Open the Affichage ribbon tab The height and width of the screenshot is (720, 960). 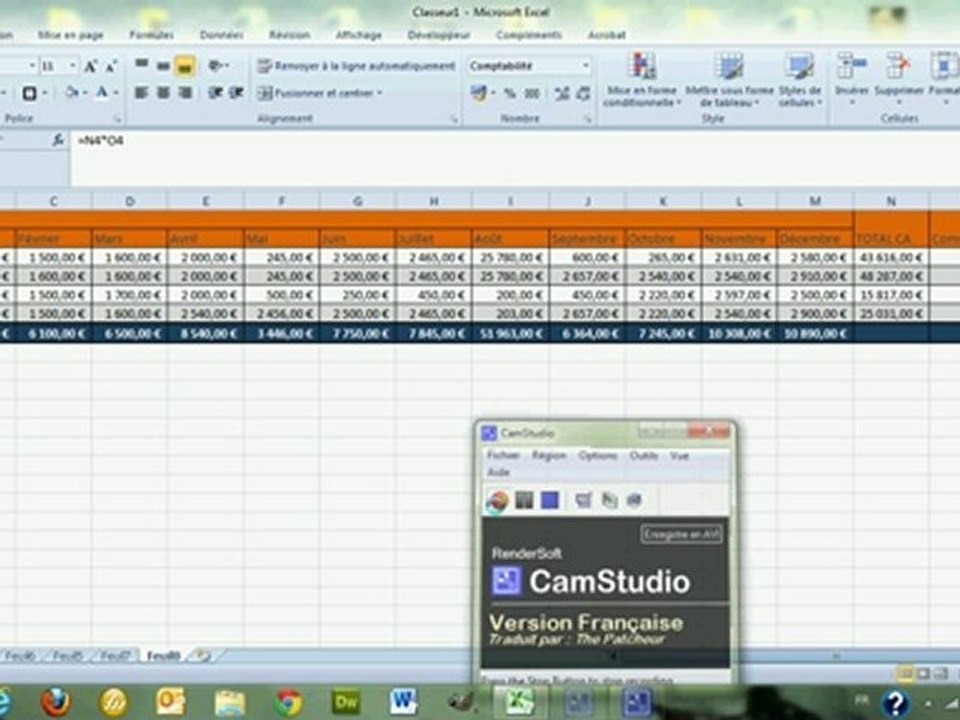358,35
